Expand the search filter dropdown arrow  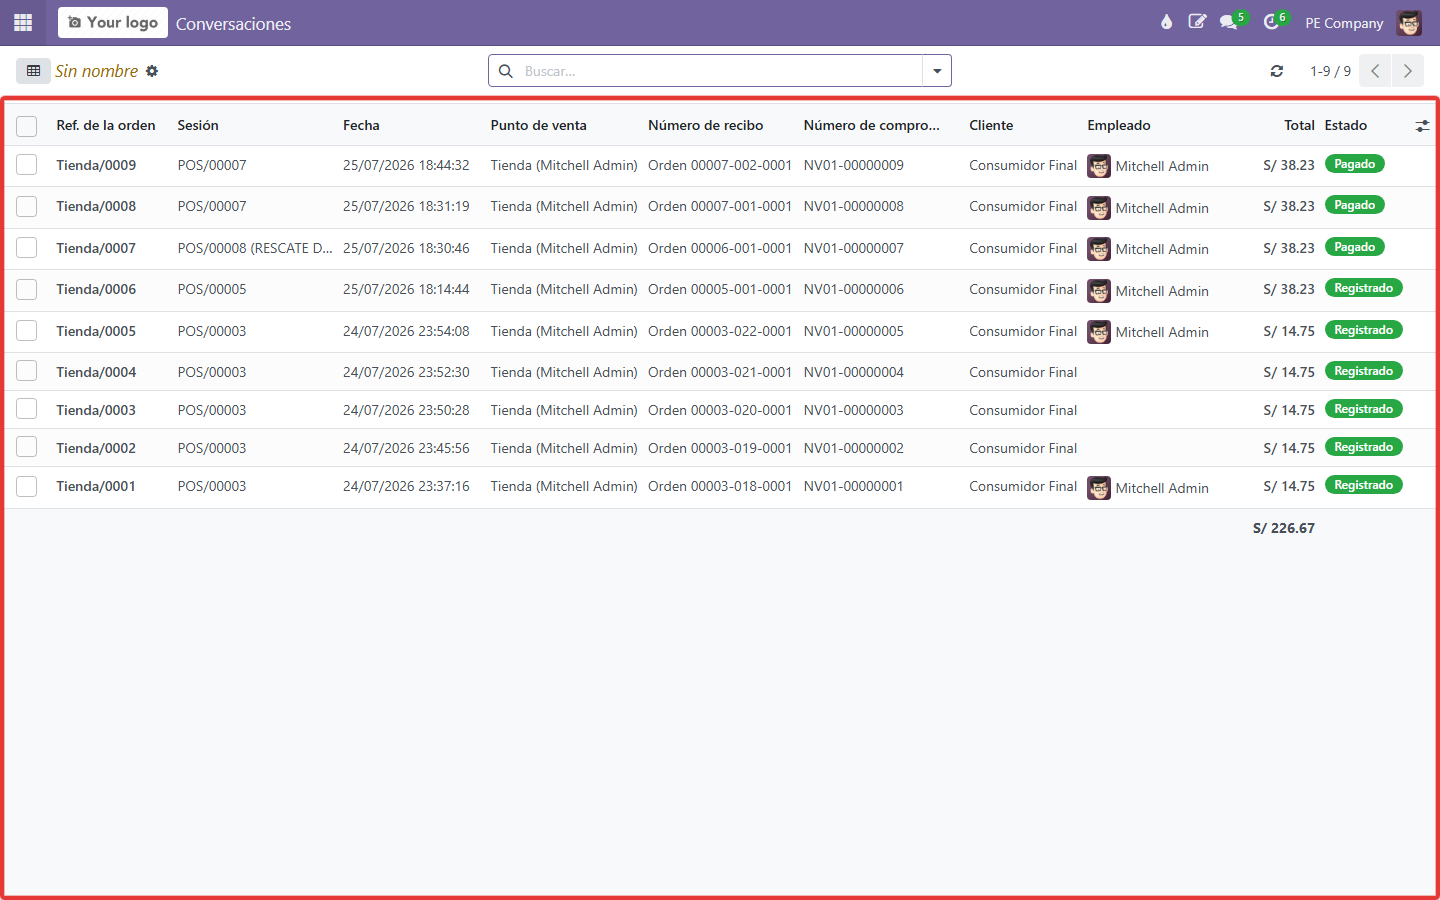click(x=937, y=71)
